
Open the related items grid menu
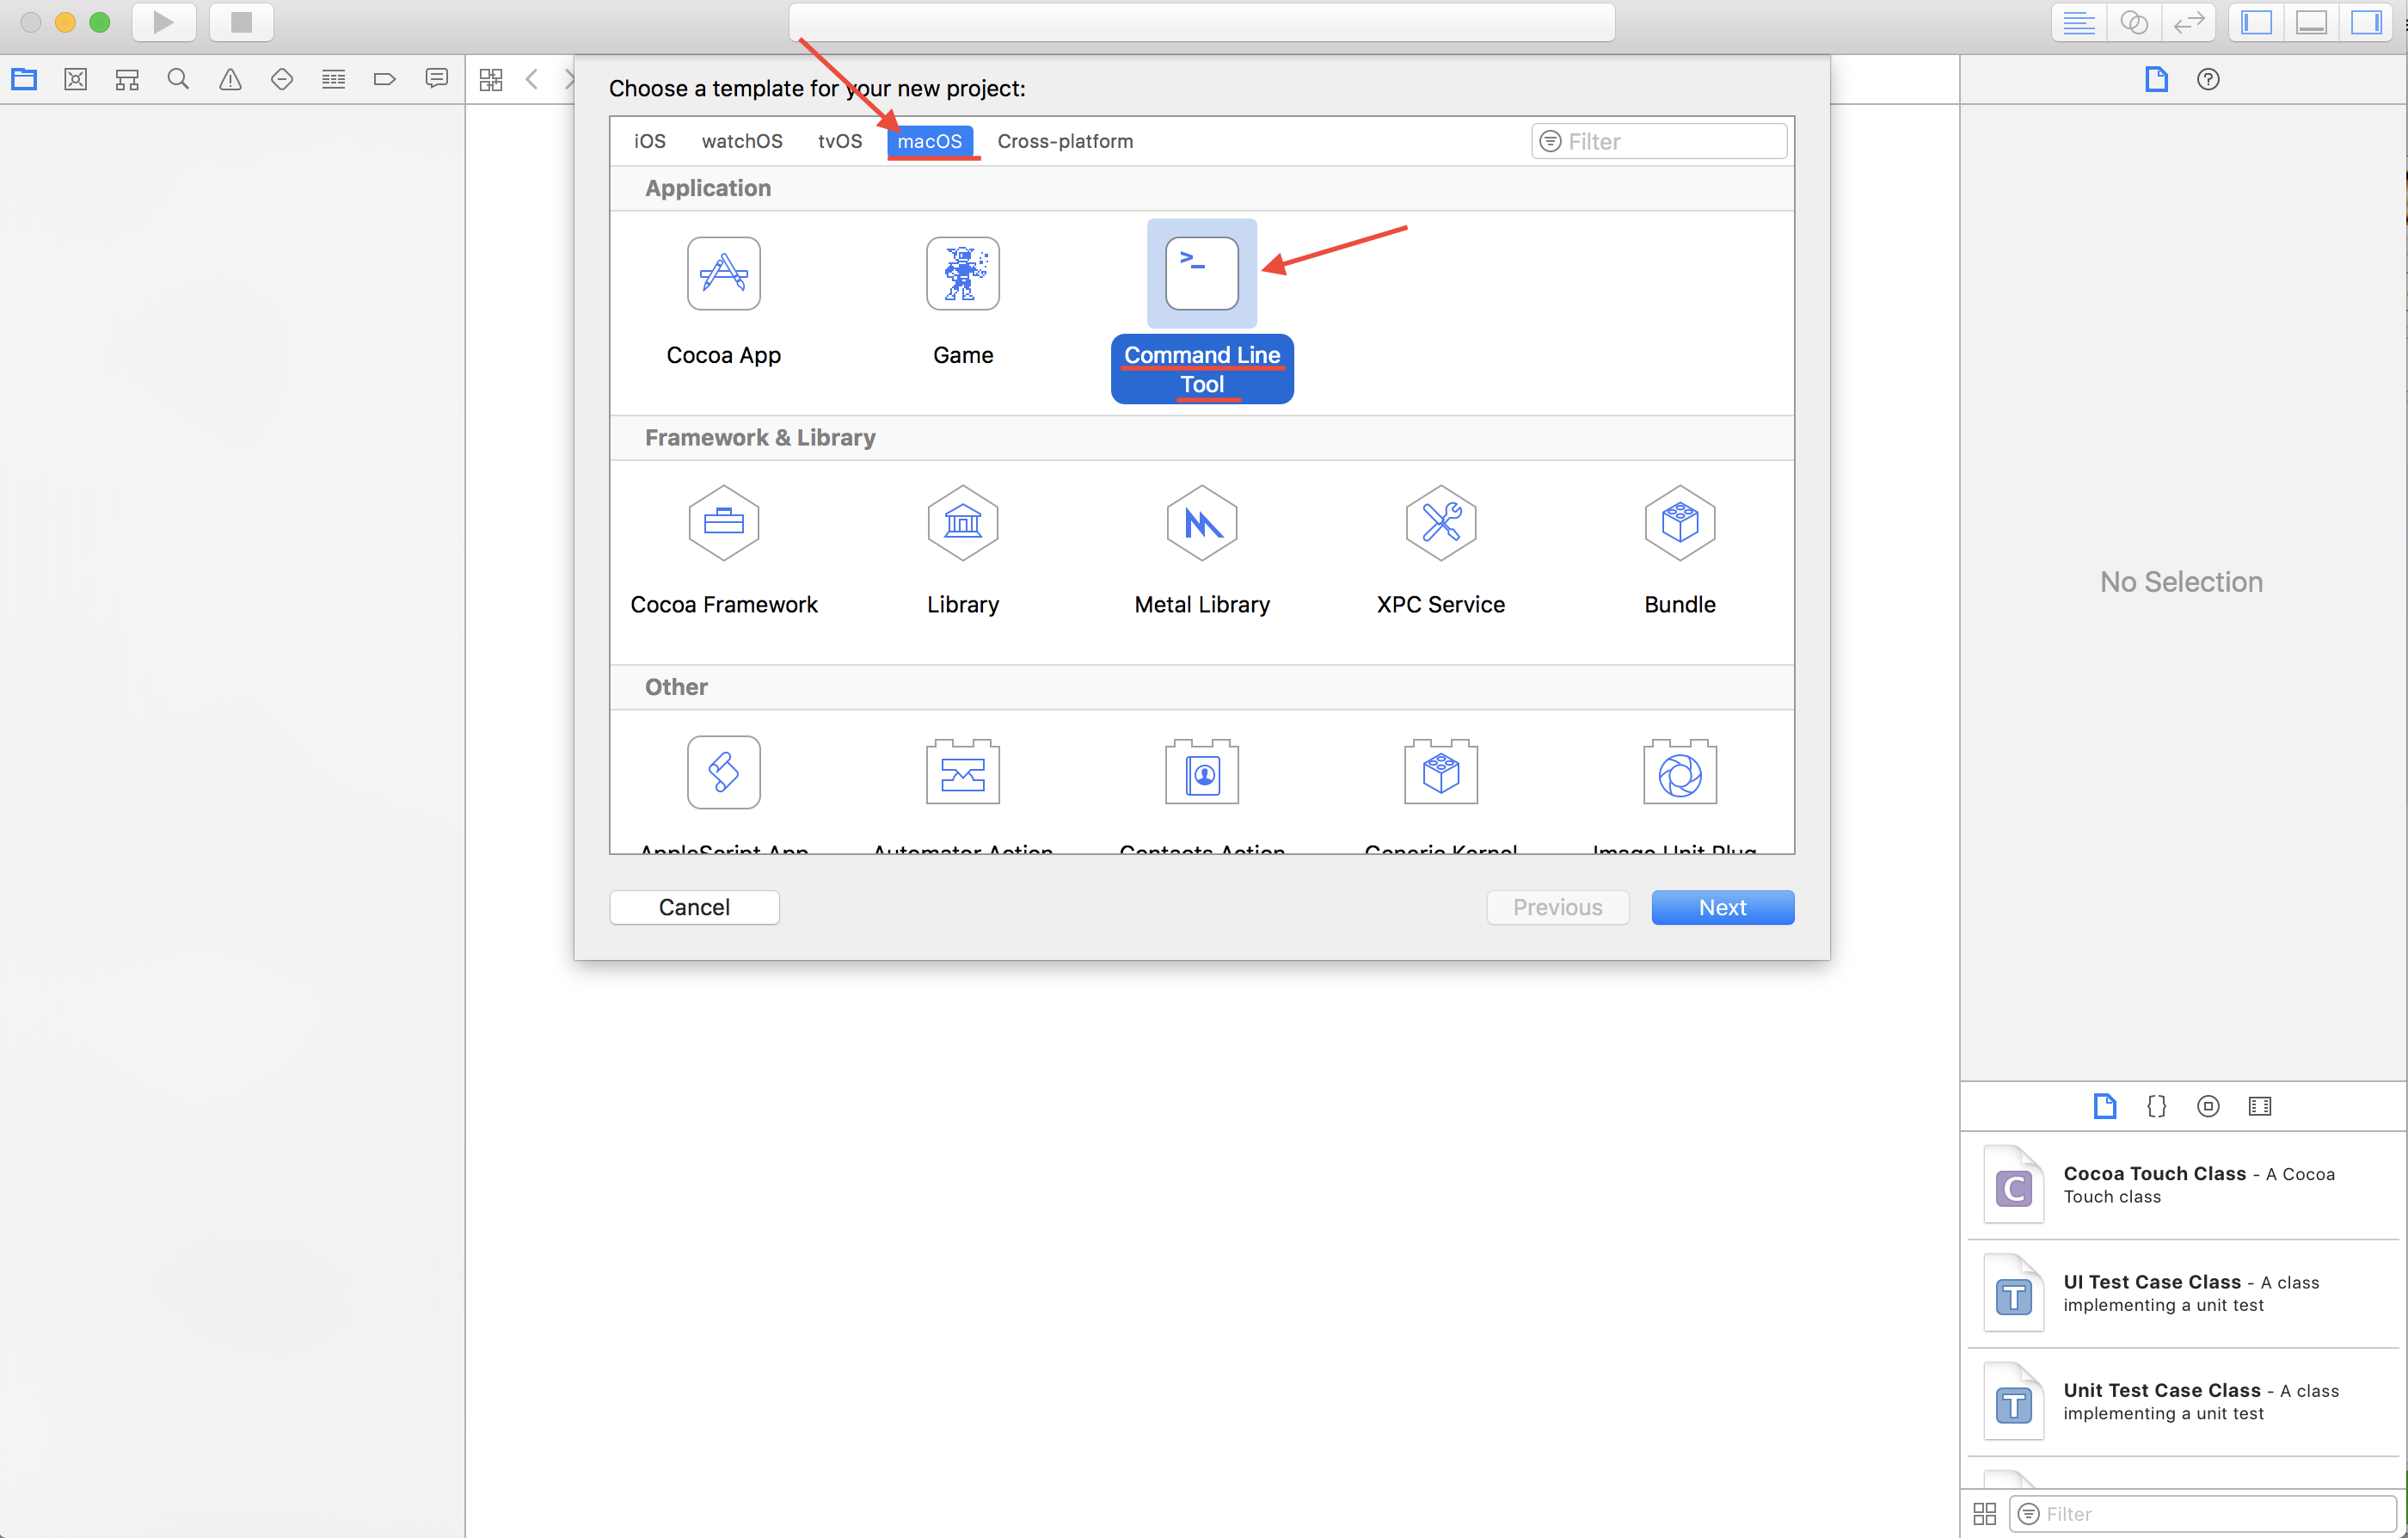pyautogui.click(x=491, y=80)
